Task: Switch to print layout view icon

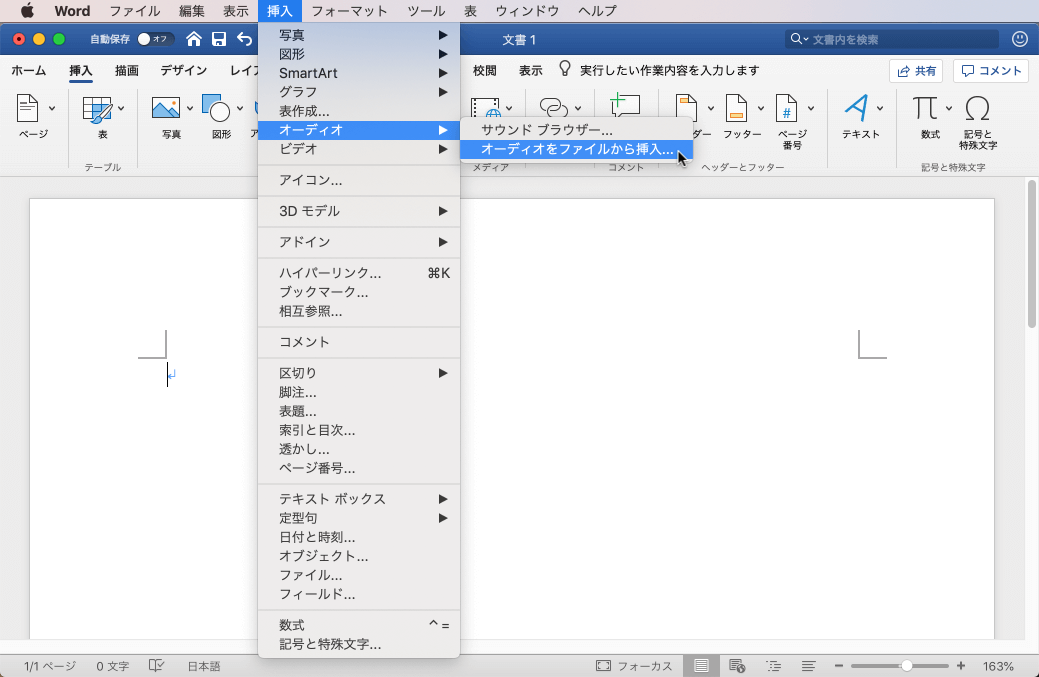Action: [x=701, y=666]
